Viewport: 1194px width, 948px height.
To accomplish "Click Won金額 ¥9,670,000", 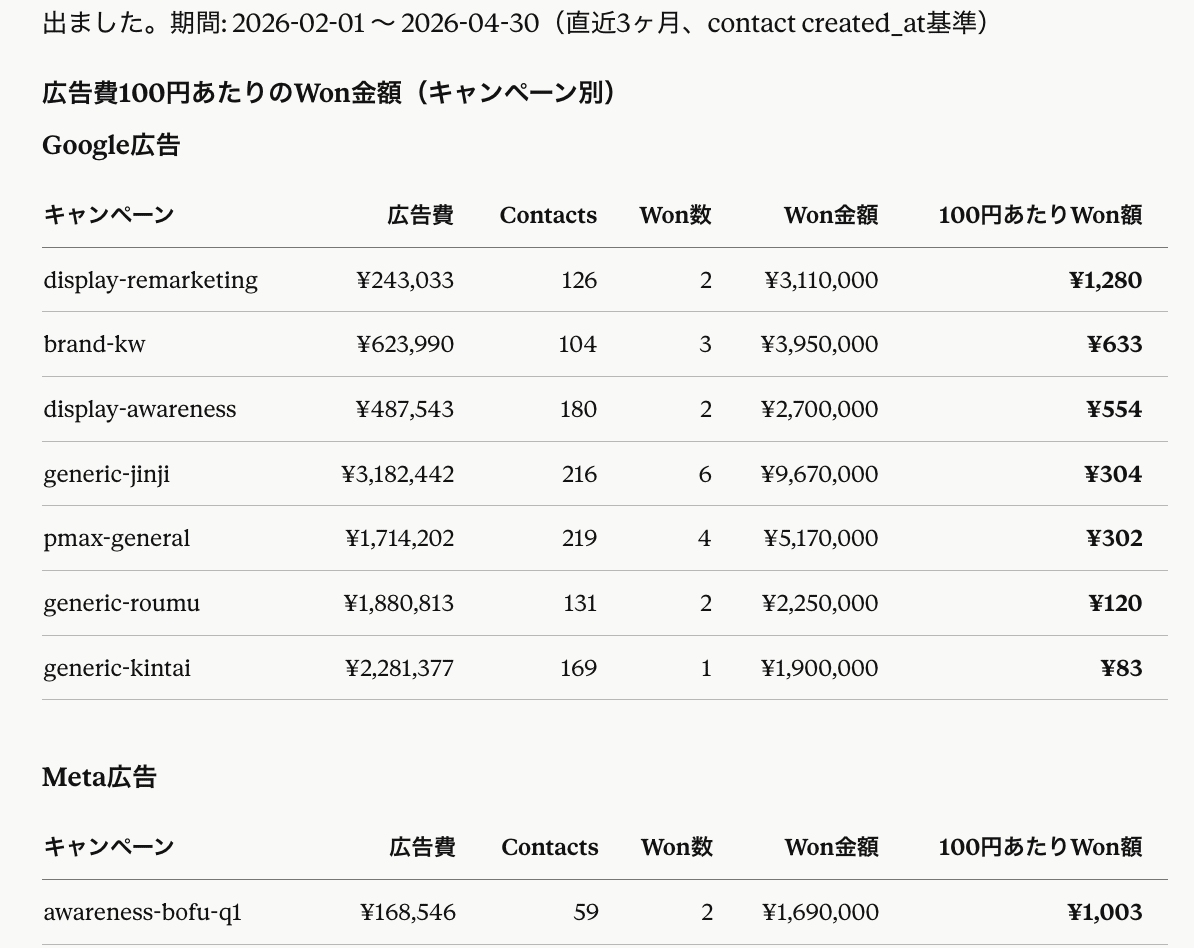I will [x=819, y=474].
